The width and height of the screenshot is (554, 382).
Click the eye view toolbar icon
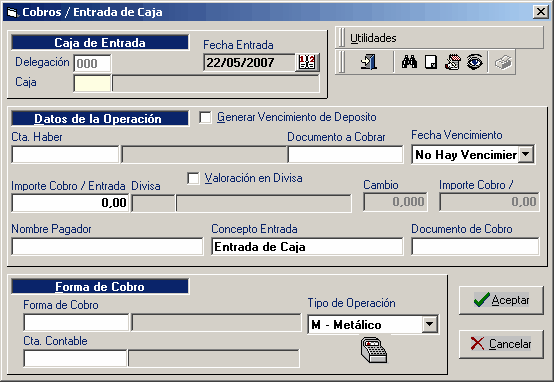(475, 62)
